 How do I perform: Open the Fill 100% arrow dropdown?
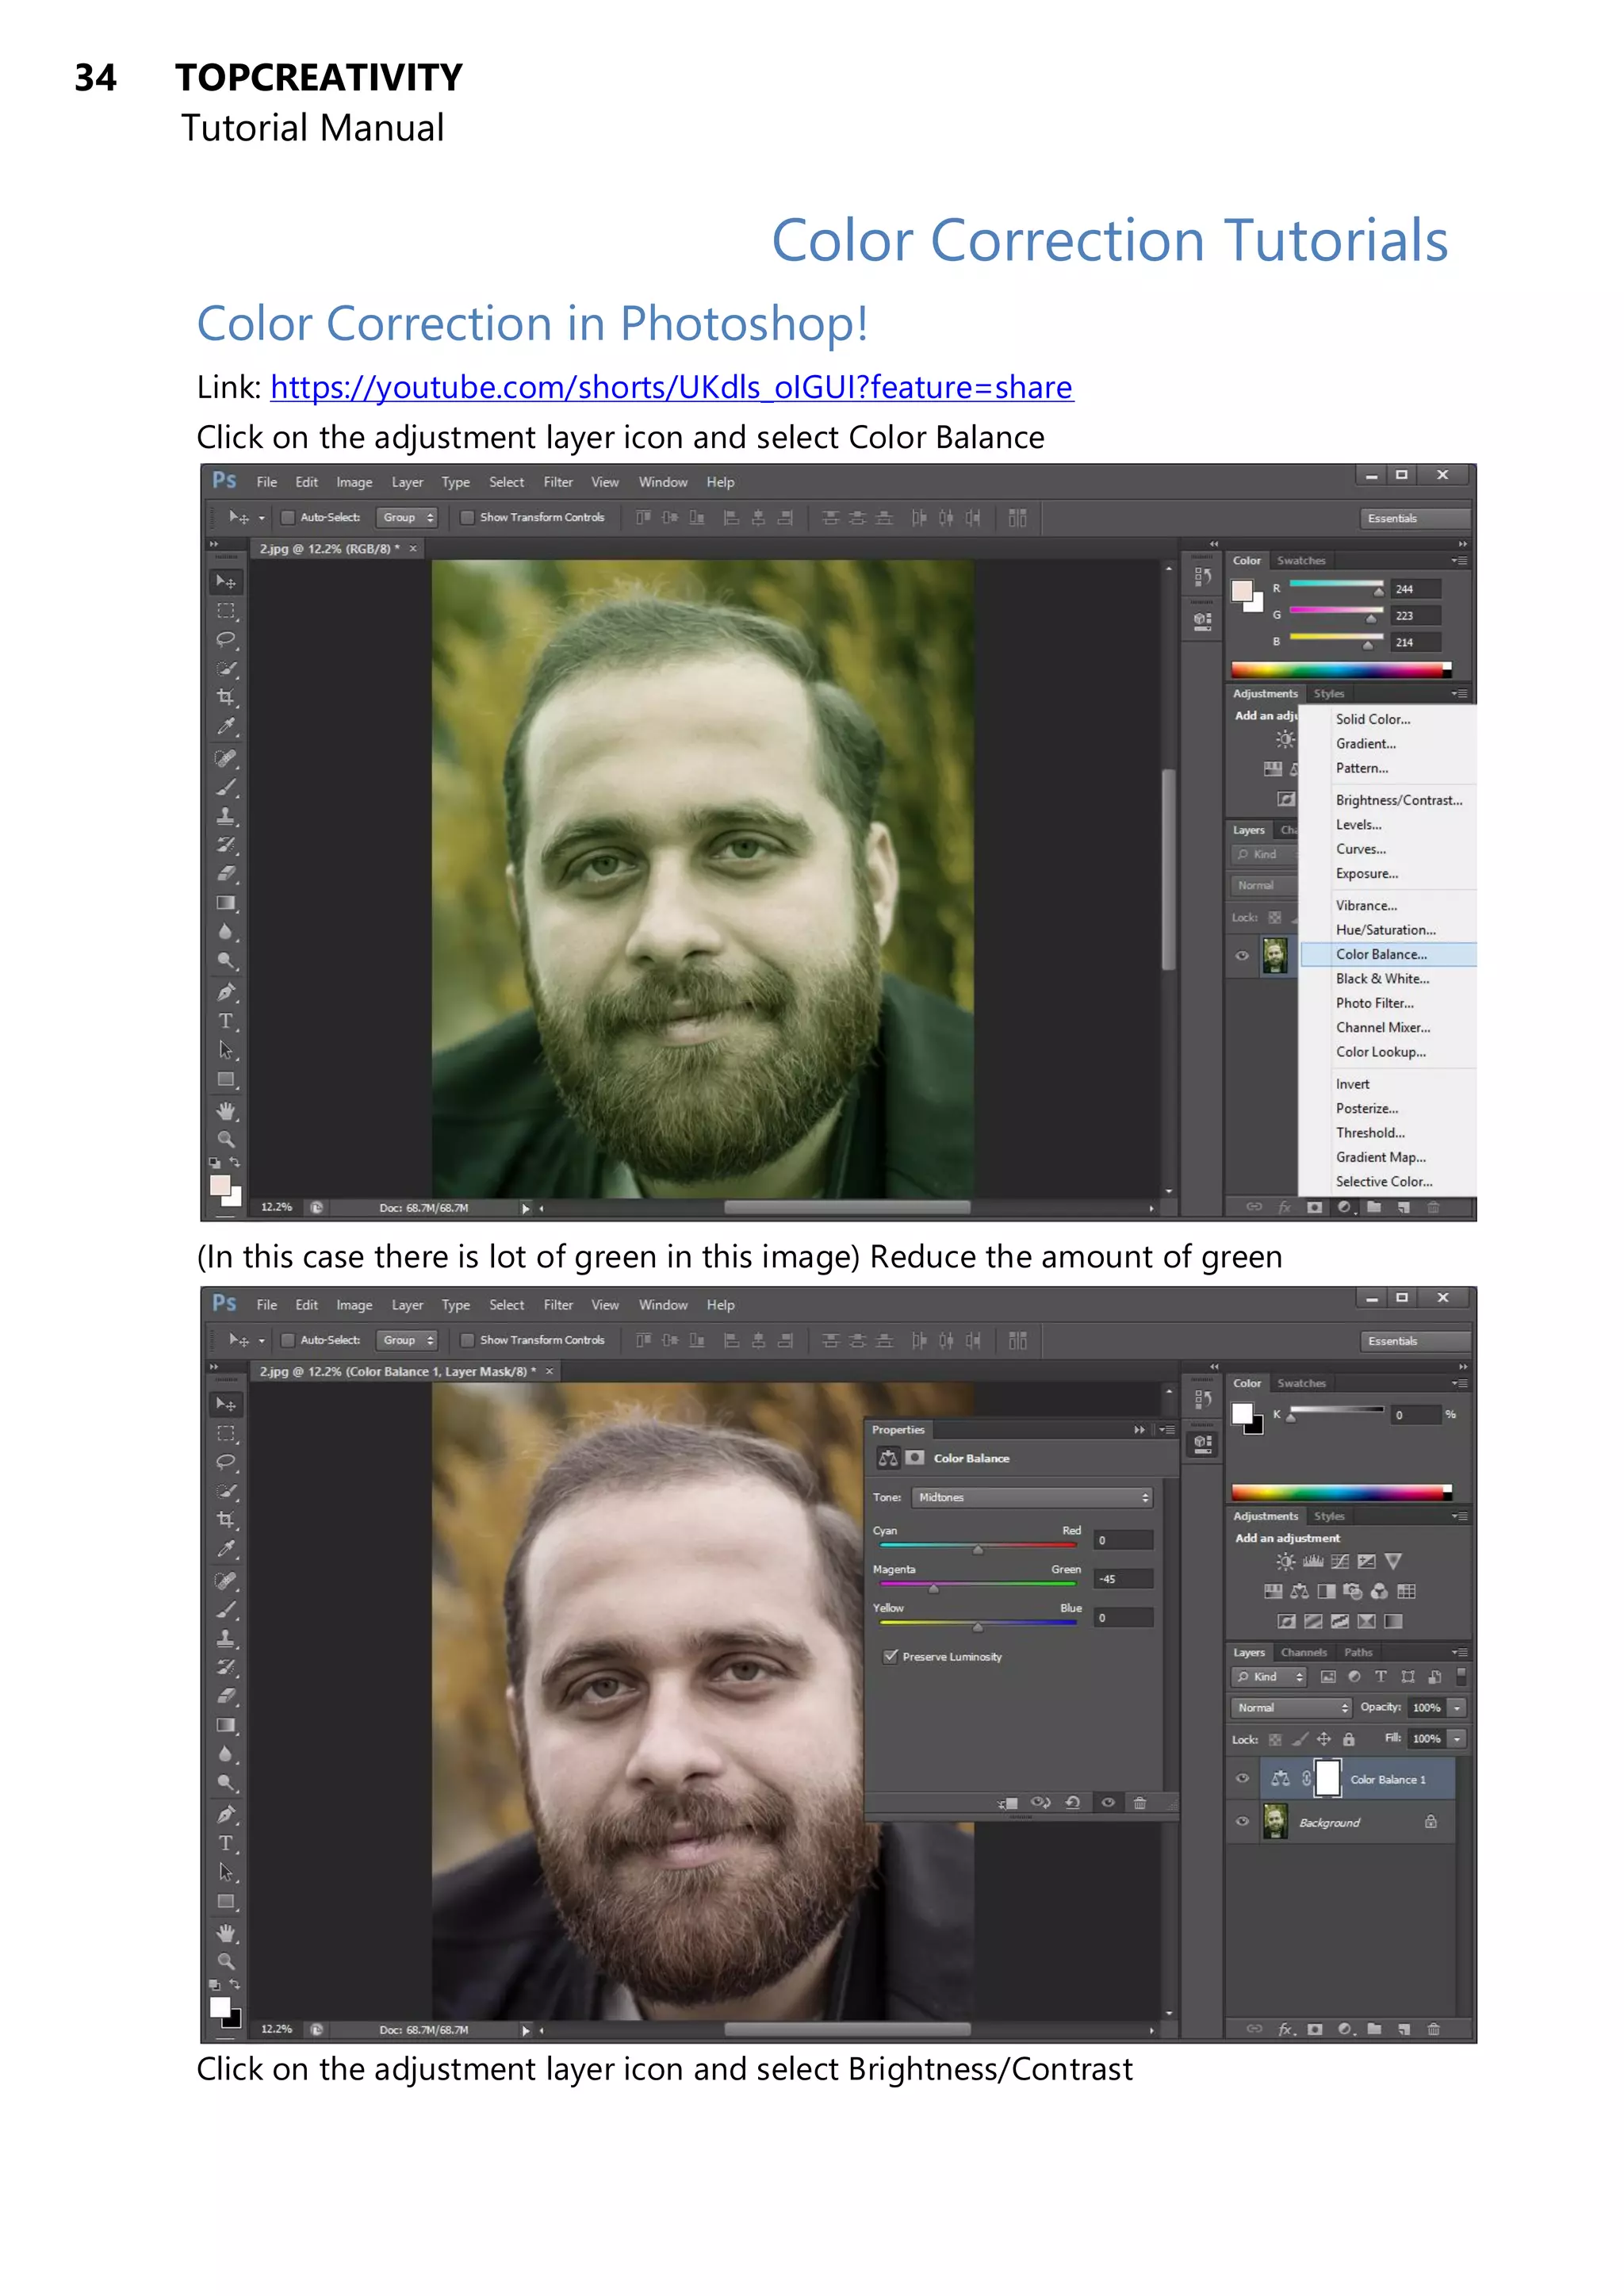tap(1457, 1739)
